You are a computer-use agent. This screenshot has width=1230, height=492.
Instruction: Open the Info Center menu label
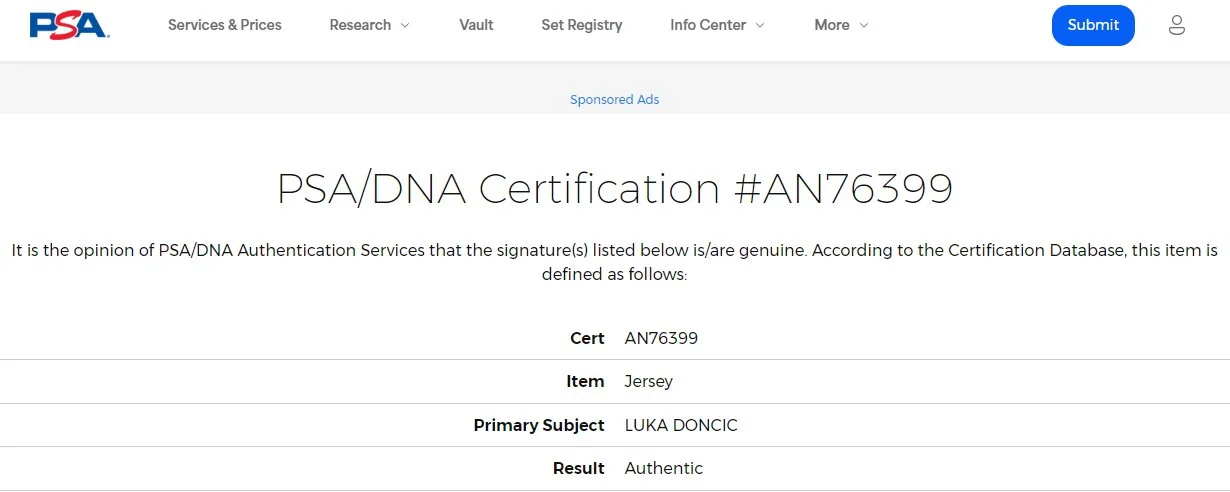(x=708, y=25)
